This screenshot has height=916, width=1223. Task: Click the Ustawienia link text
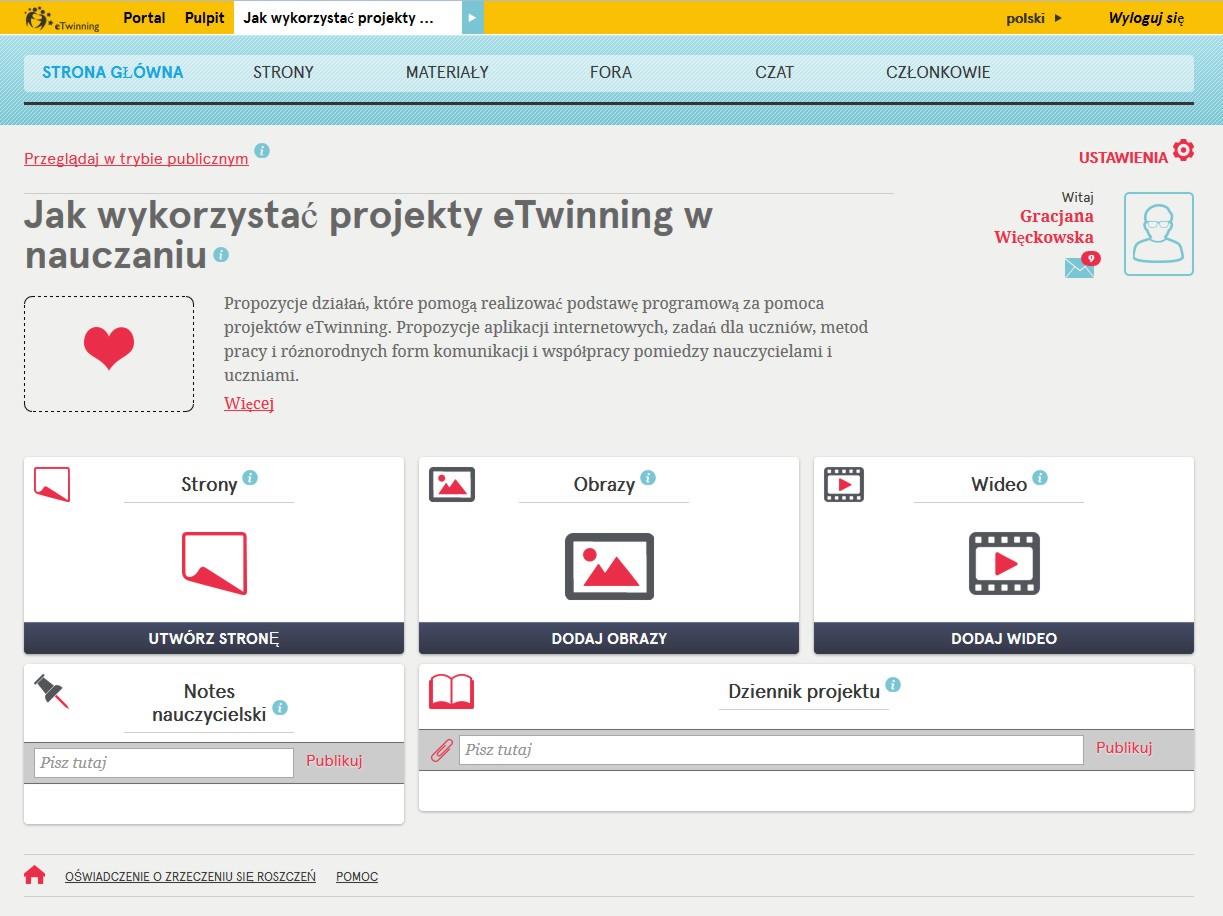coord(1122,157)
